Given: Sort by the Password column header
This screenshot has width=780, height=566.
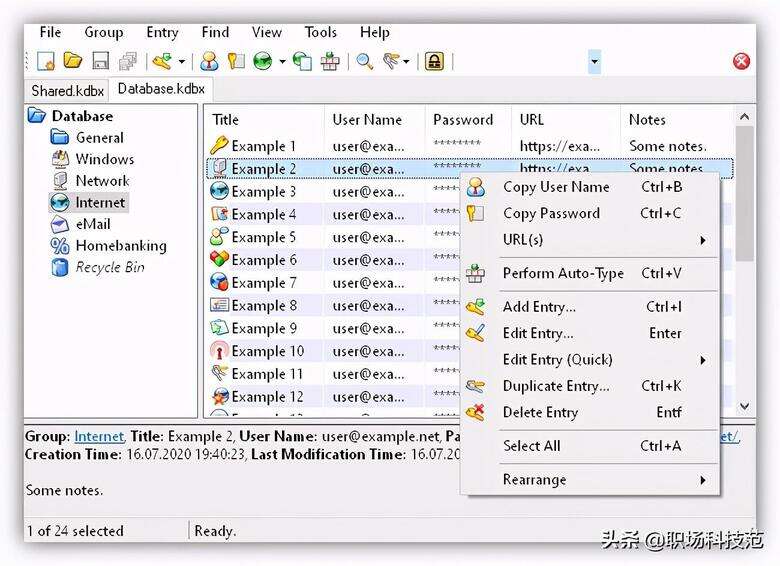Looking at the screenshot, I should point(468,120).
